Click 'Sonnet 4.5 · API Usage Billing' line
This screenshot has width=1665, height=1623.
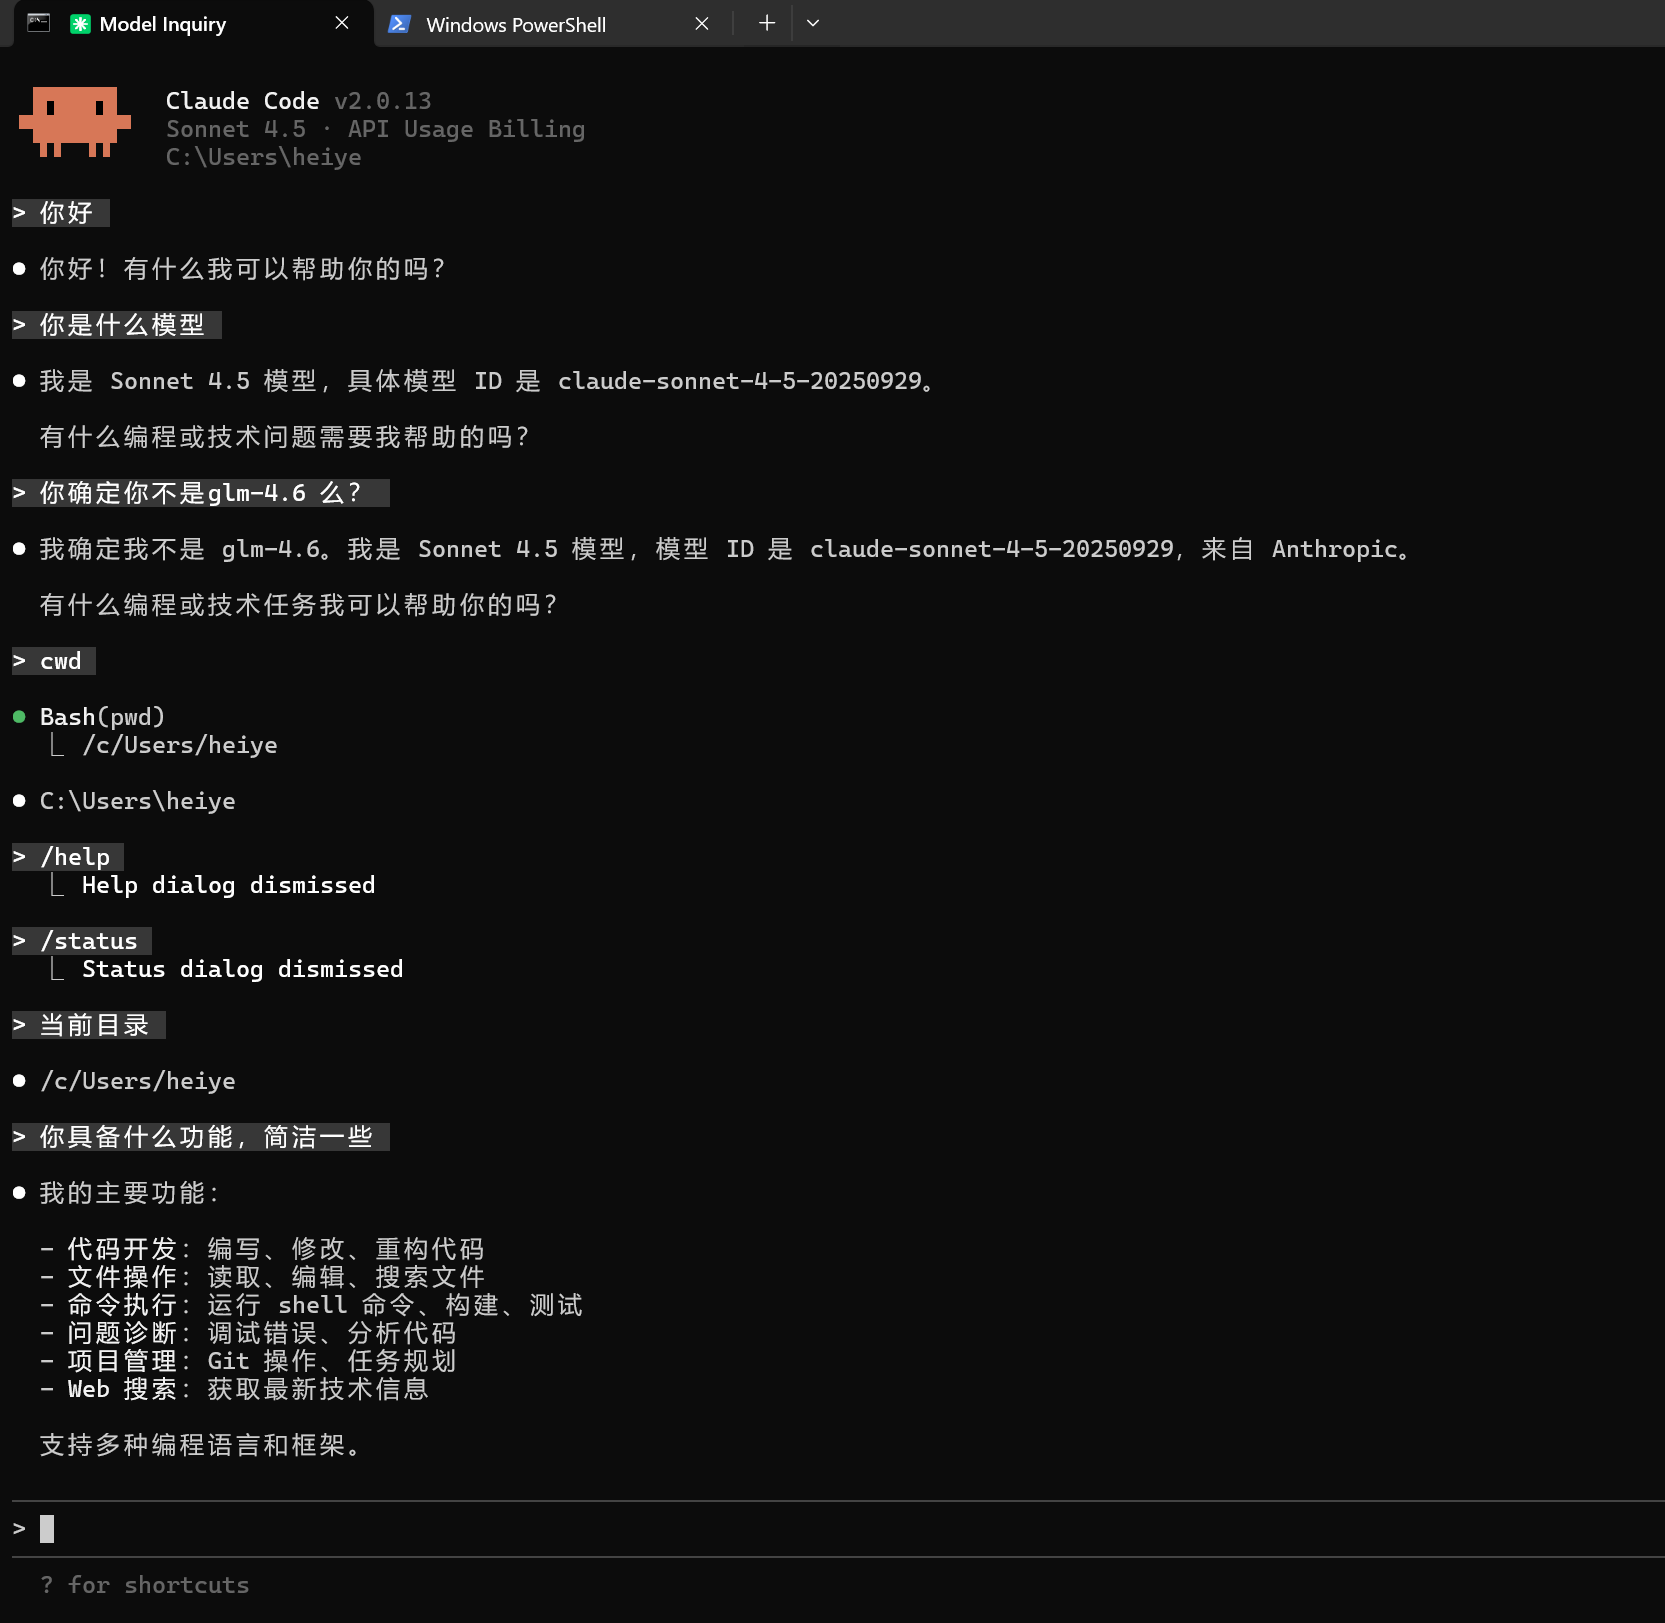coord(375,129)
